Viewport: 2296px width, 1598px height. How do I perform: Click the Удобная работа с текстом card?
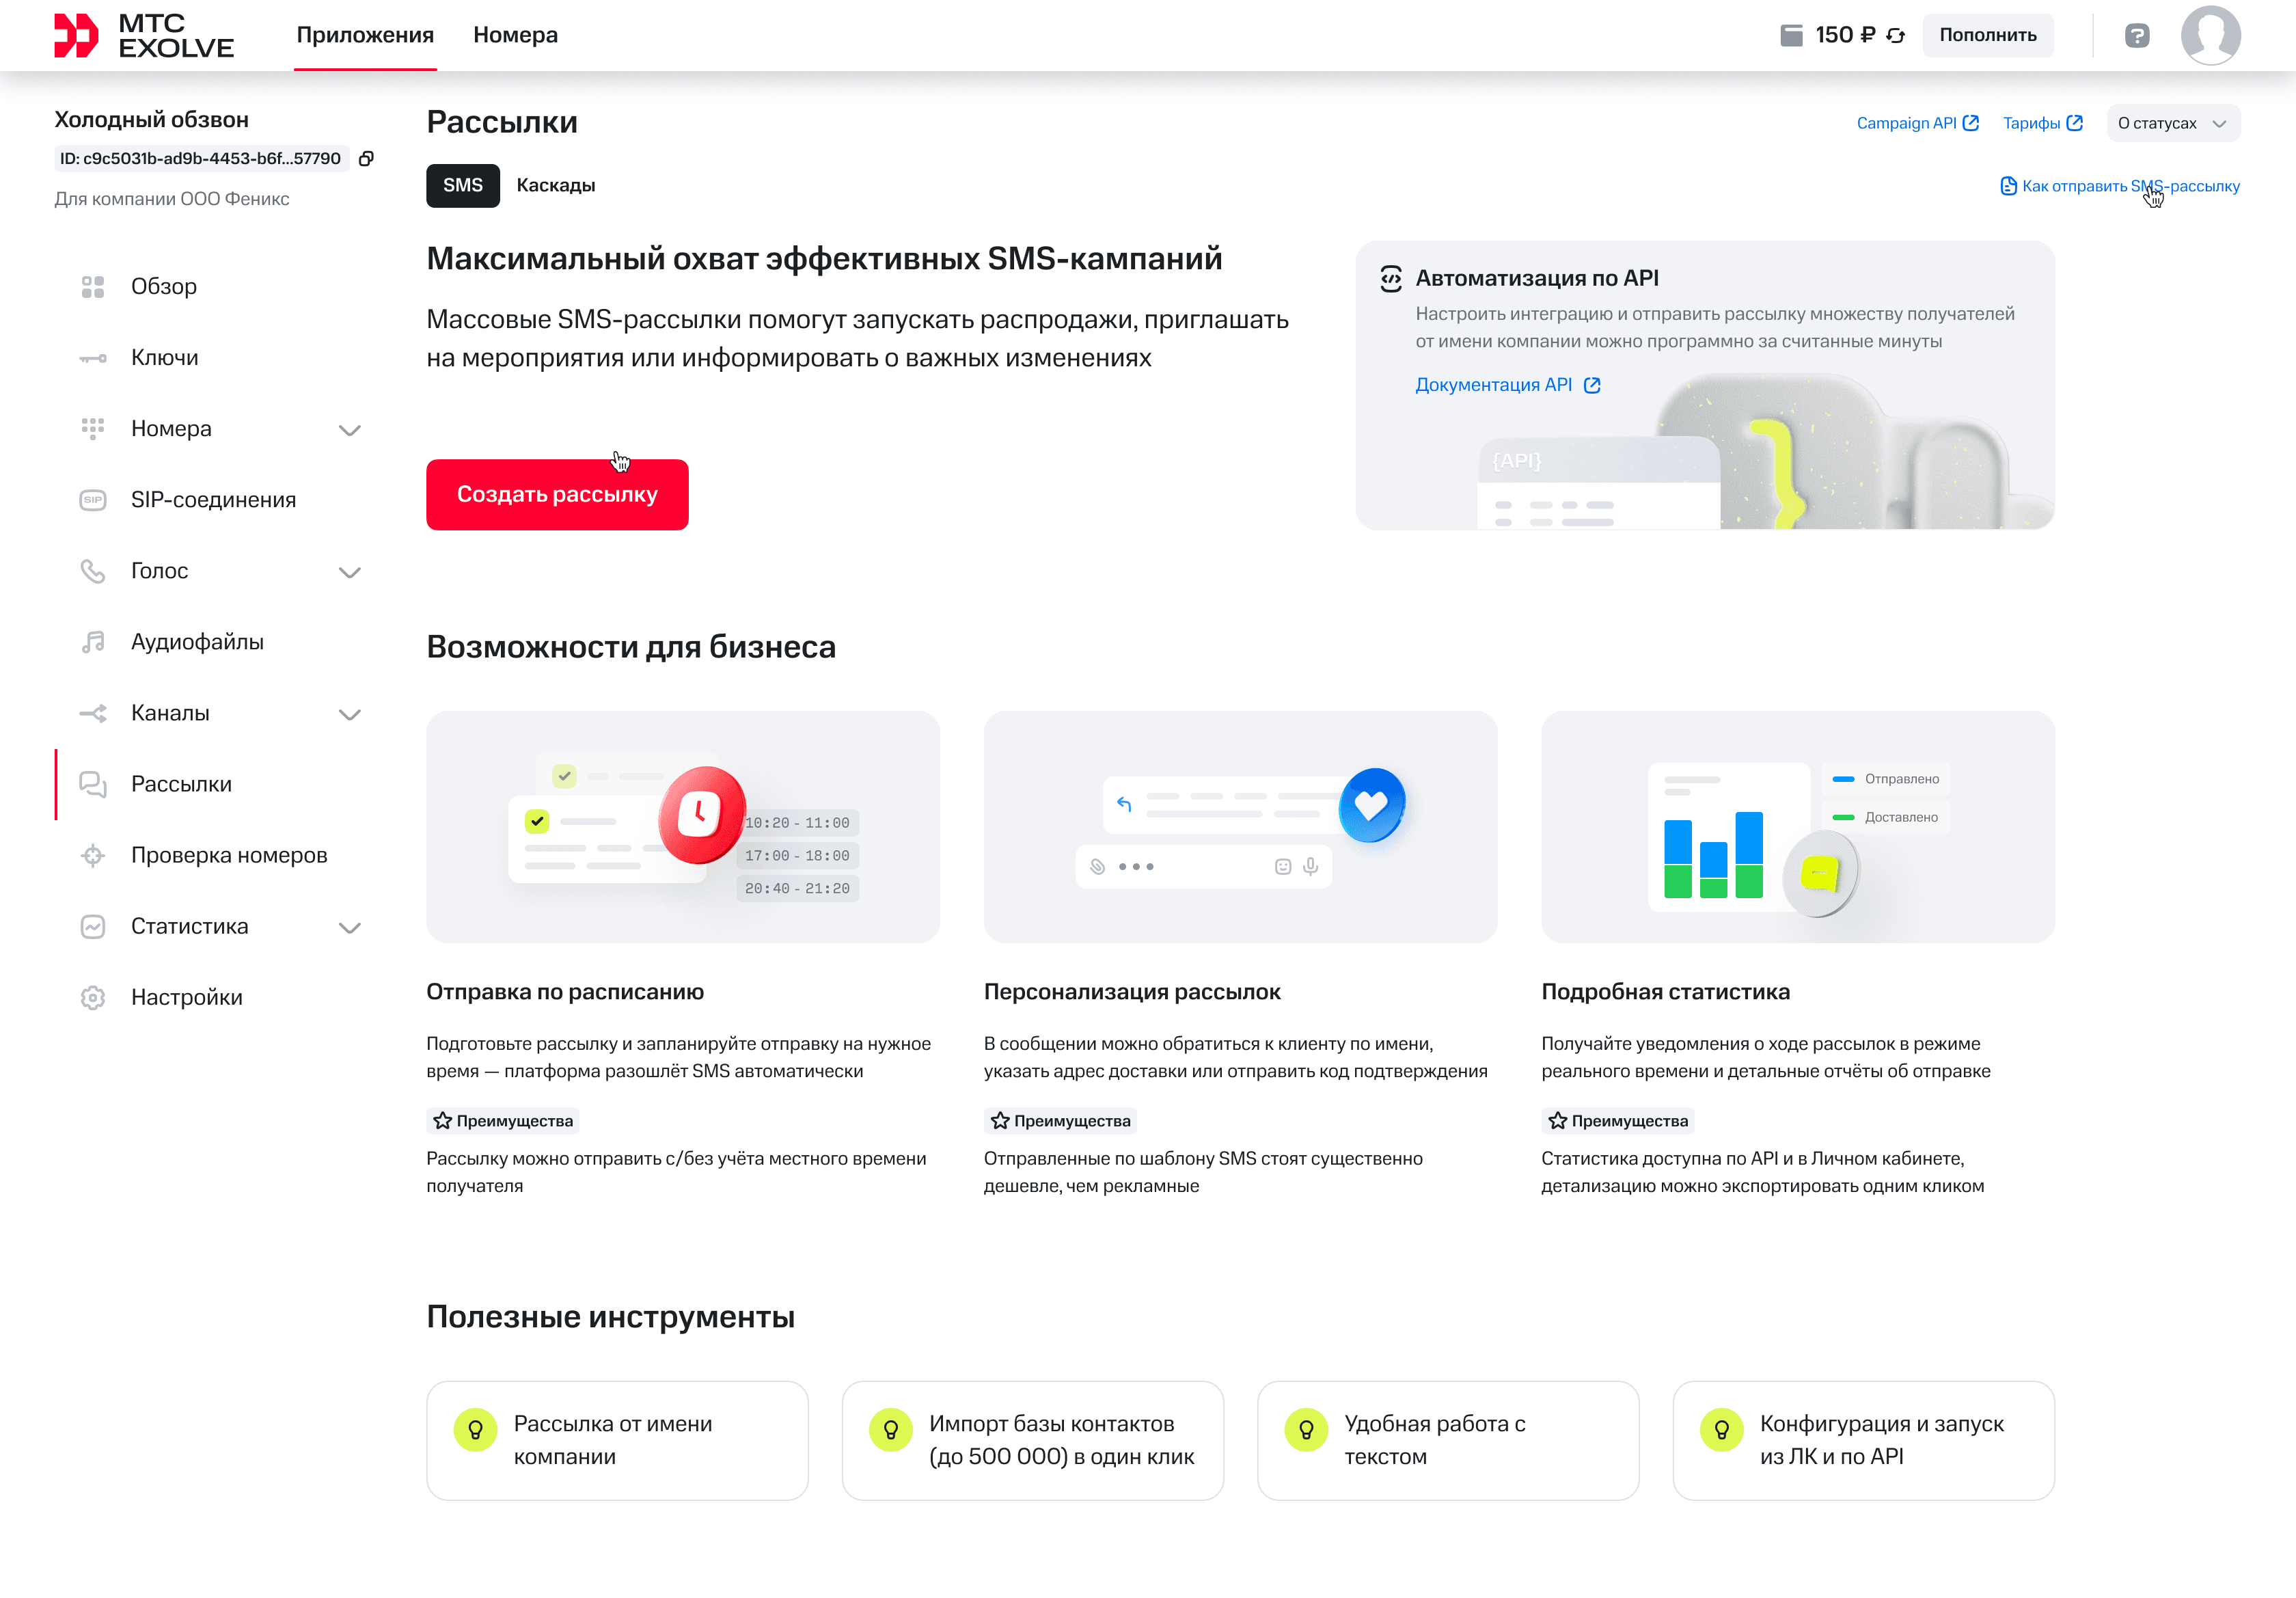1448,1440
